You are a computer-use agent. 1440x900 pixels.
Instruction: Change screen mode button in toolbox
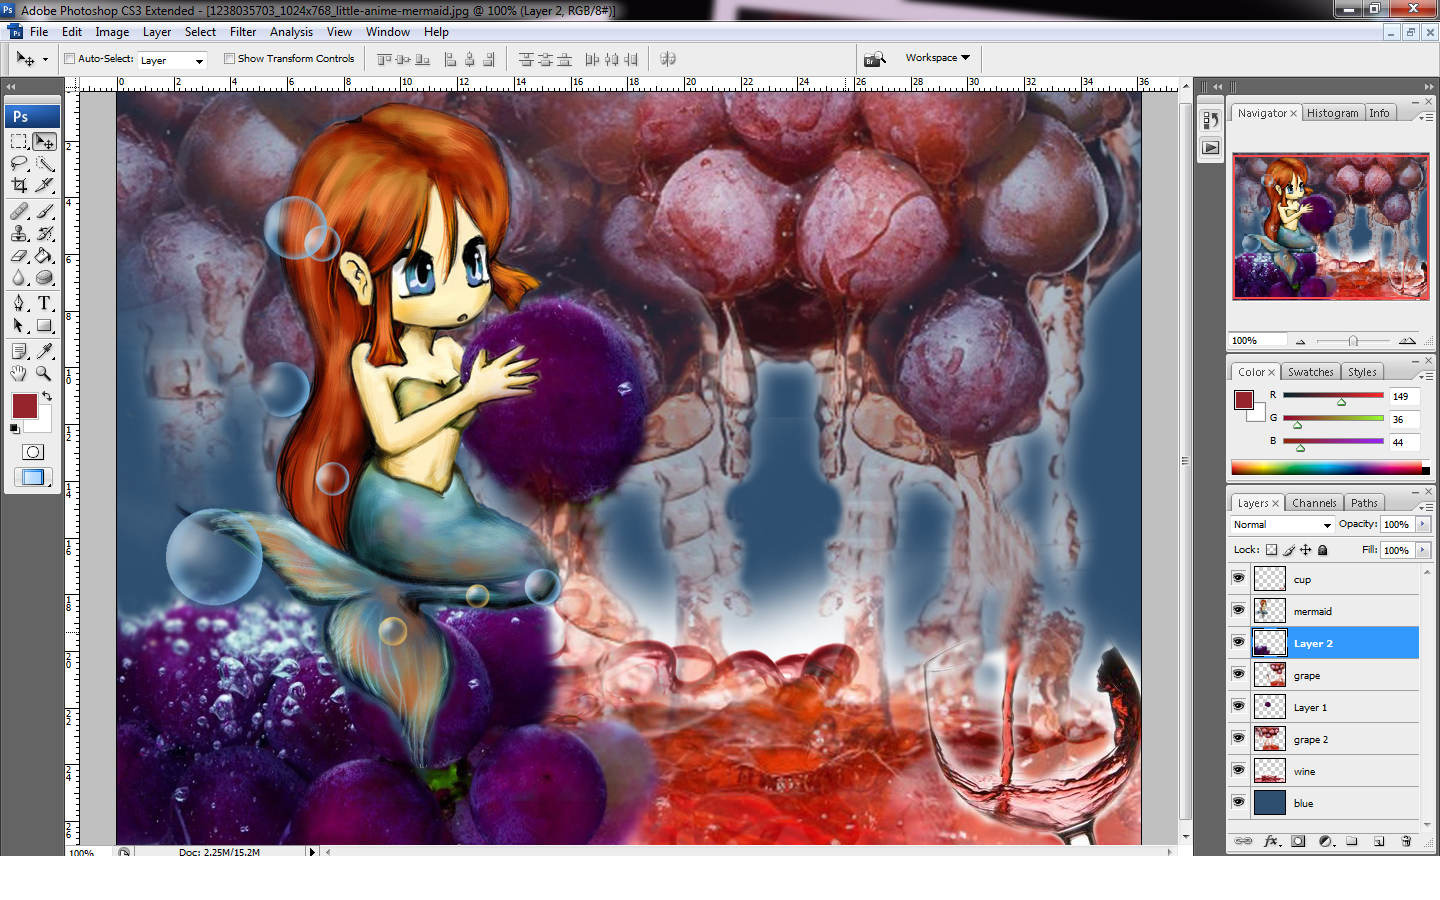coord(32,477)
